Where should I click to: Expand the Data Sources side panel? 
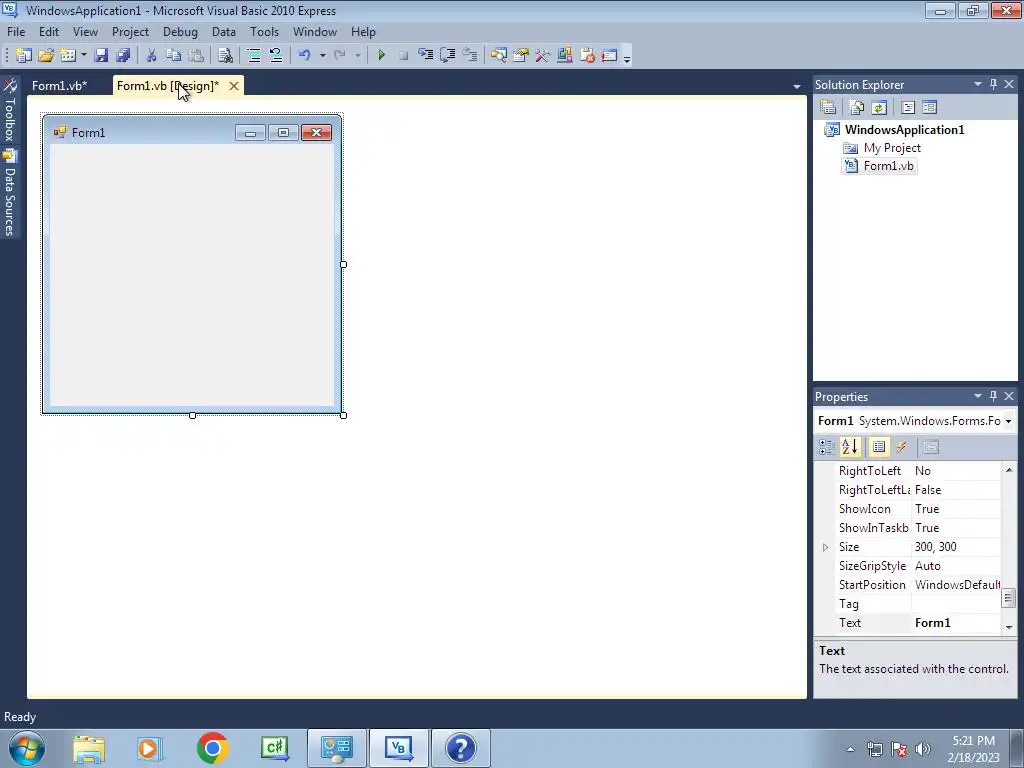[x=10, y=193]
